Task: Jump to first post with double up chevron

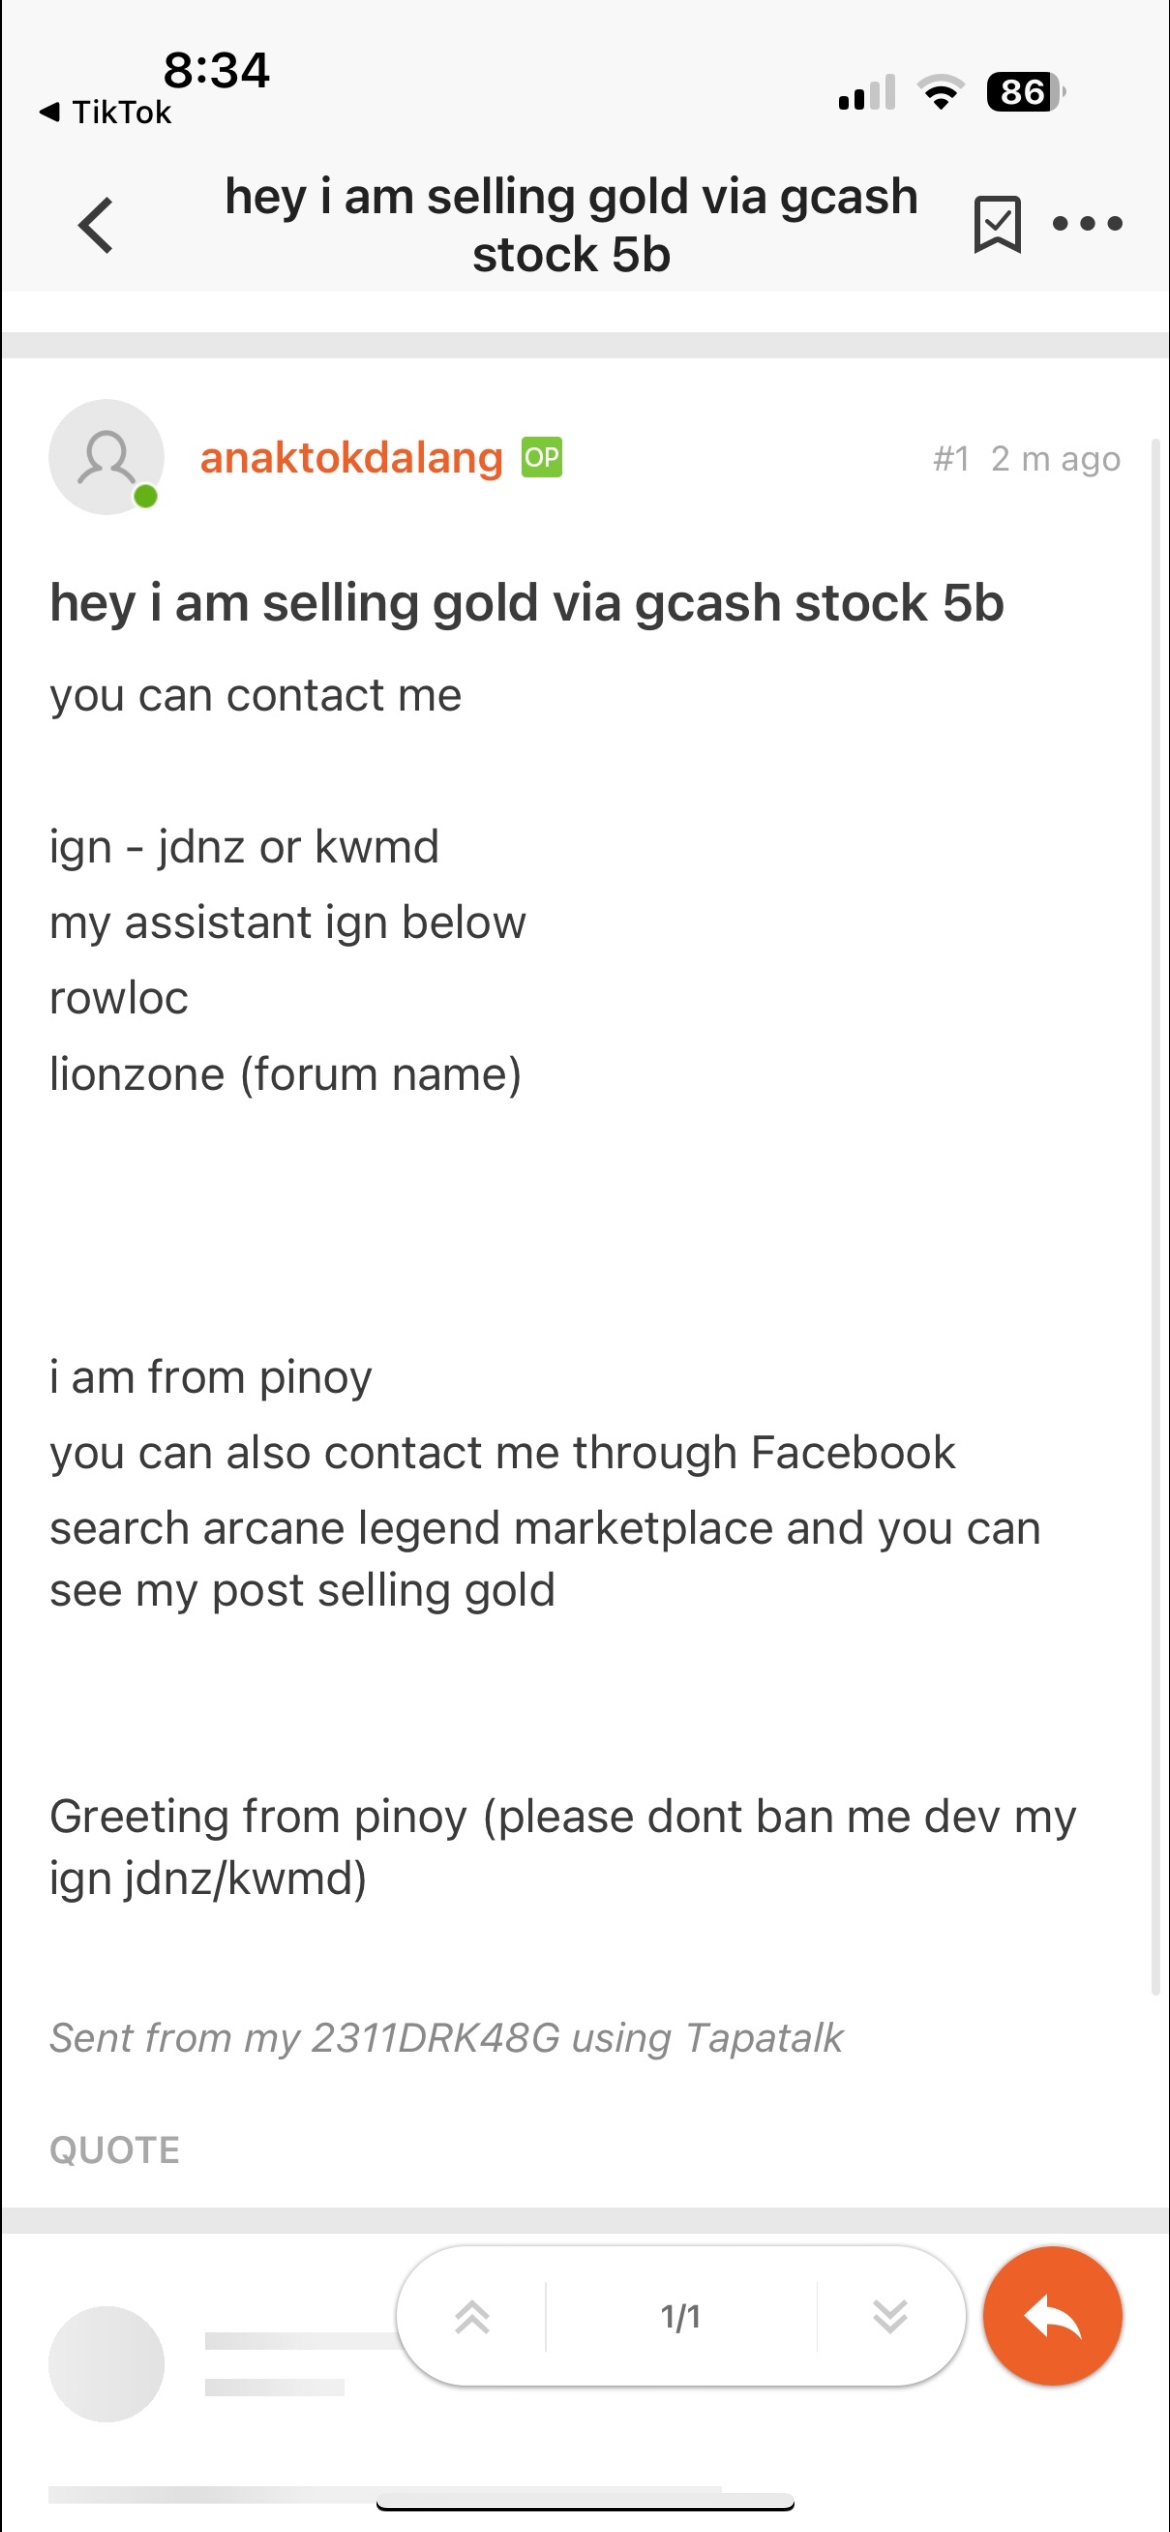Action: (x=472, y=2316)
